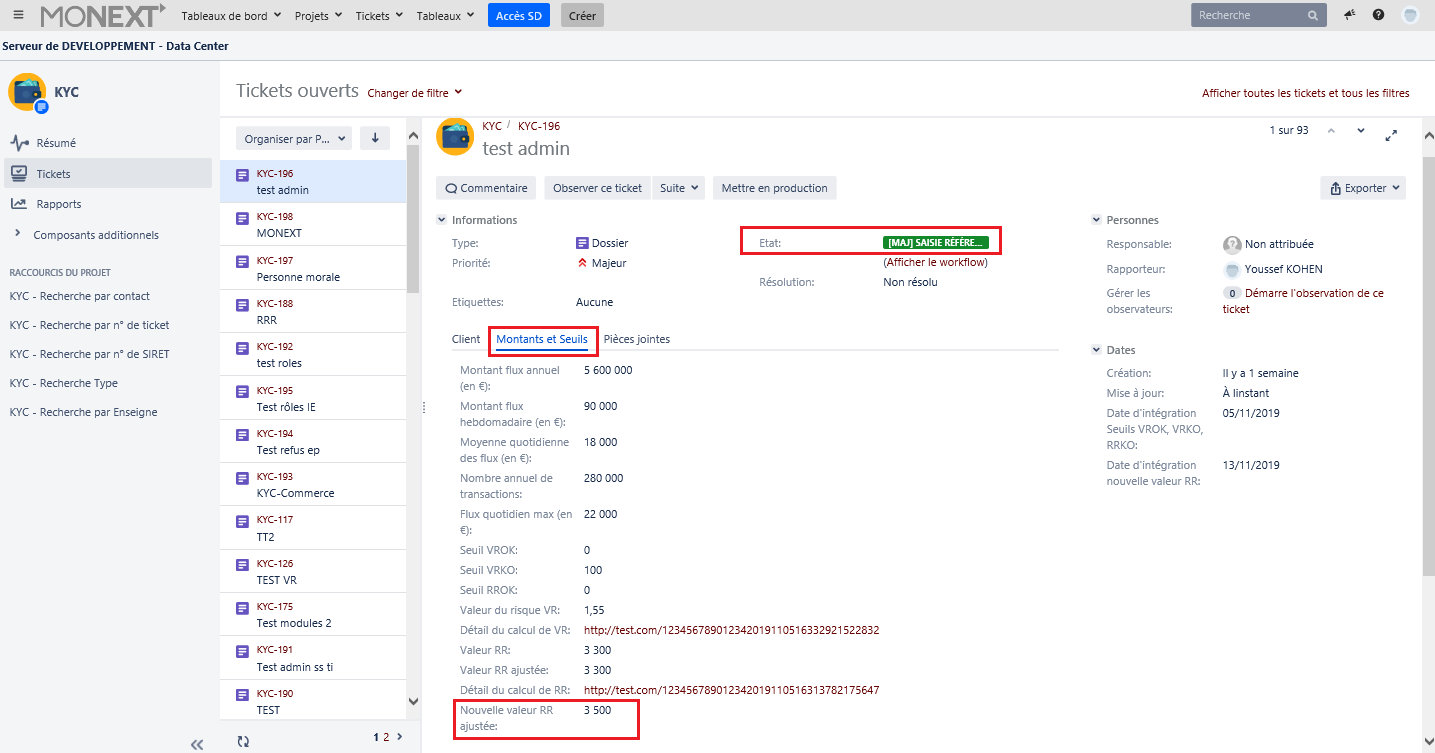
Task: Click the search field Recherche
Action: point(1248,15)
